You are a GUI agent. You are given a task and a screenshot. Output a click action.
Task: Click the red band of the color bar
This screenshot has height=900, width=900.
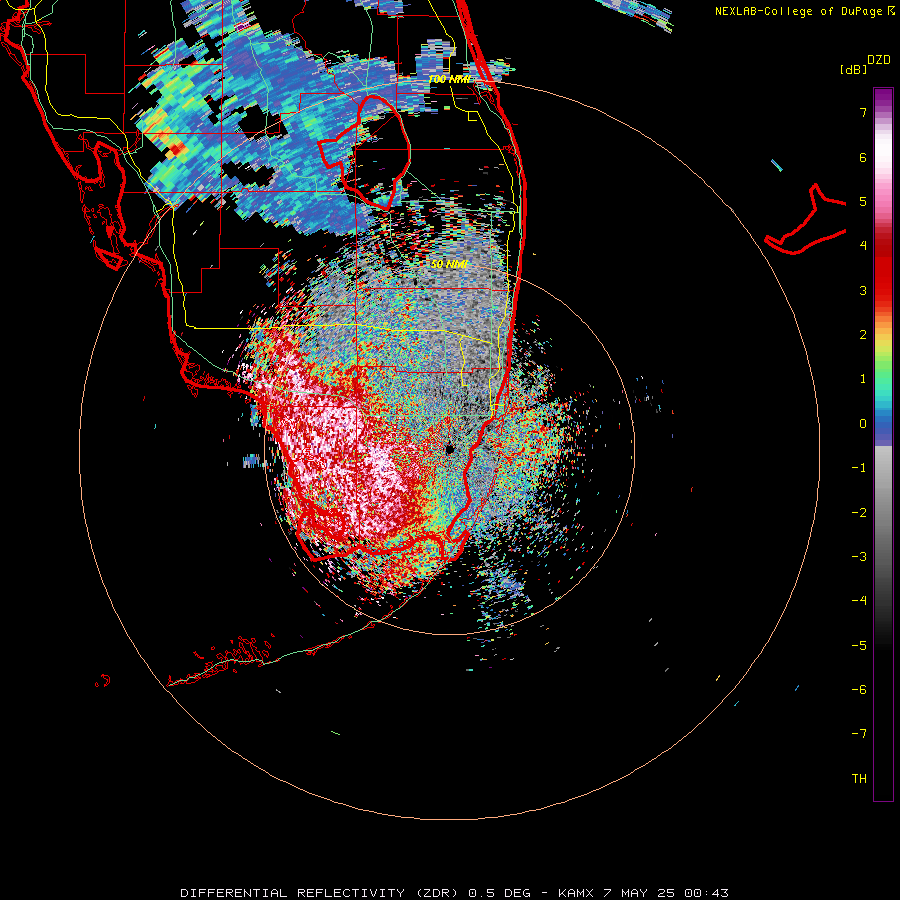point(883,270)
